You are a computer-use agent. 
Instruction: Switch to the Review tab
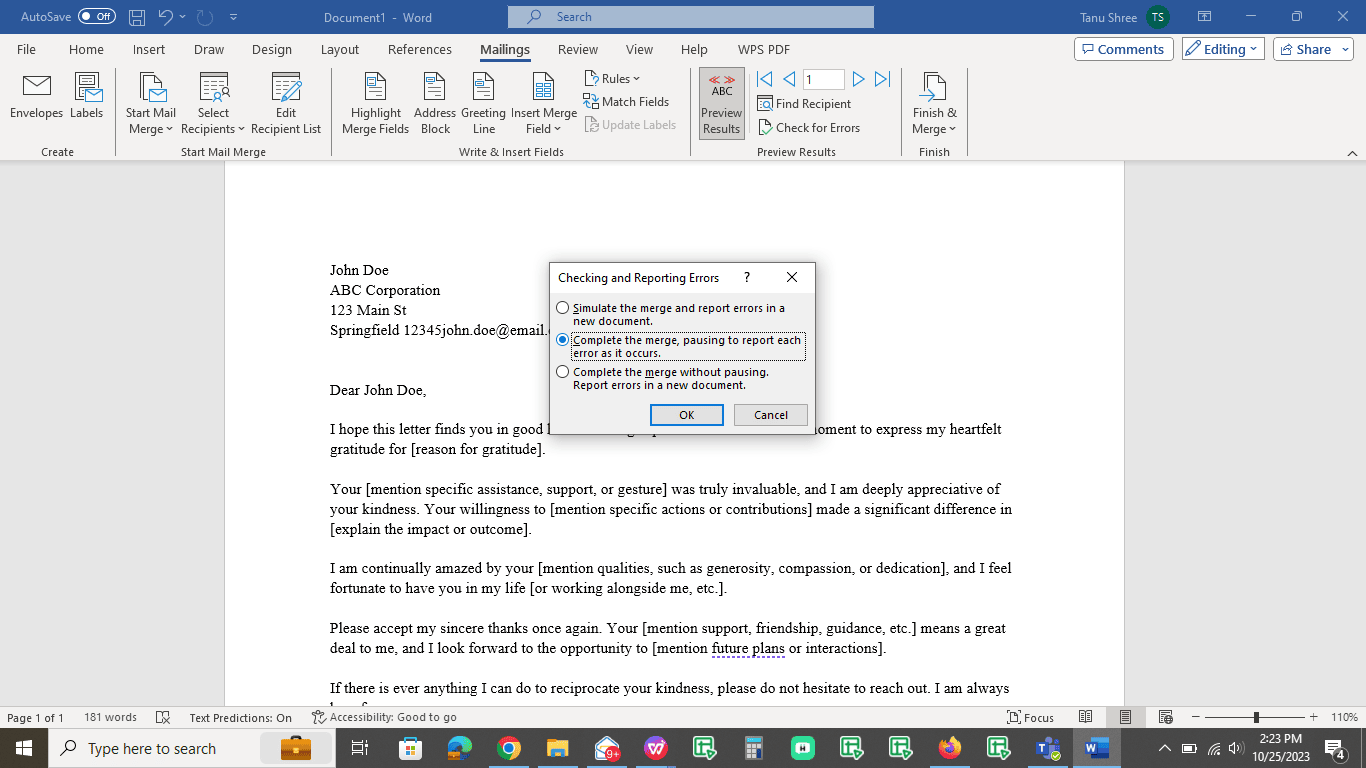pos(577,49)
